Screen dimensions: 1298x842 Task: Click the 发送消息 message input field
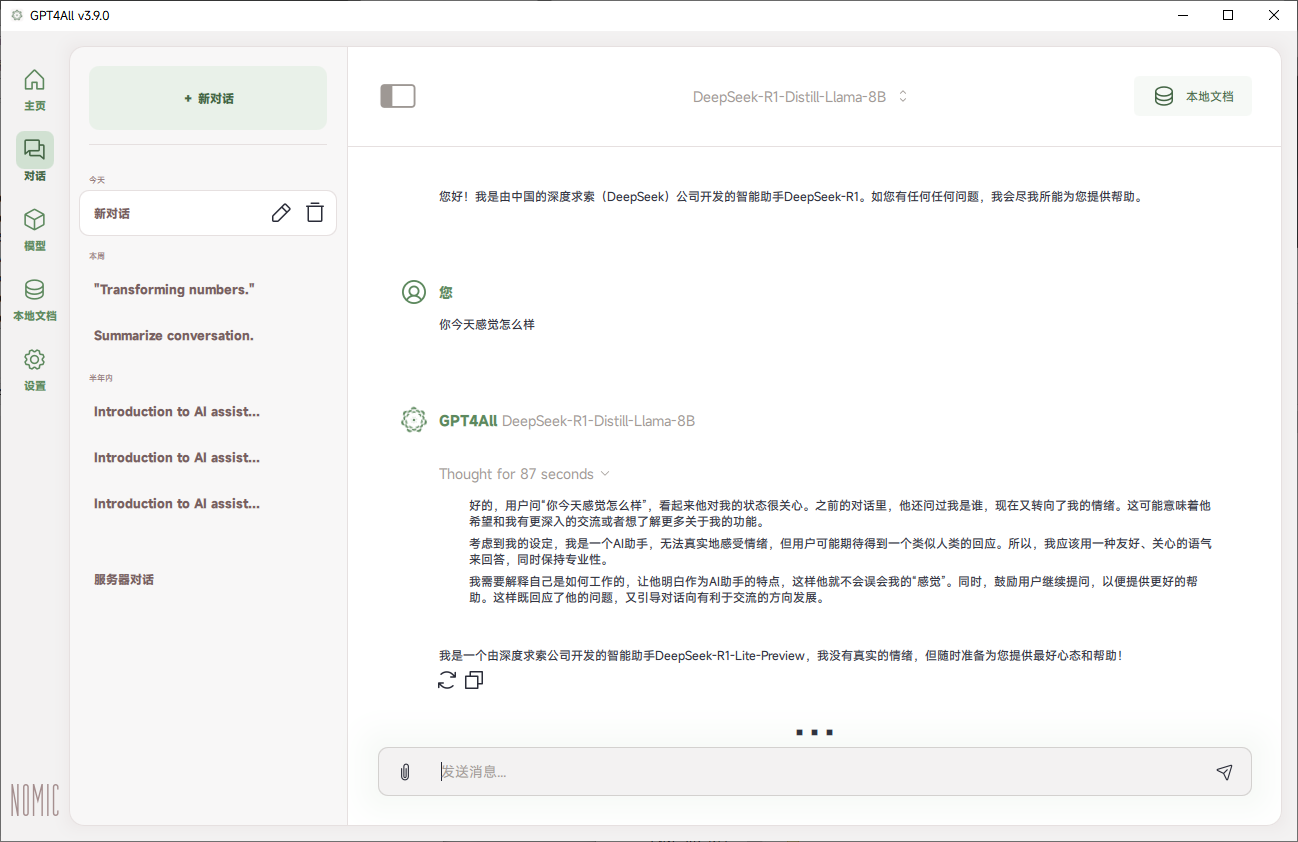click(815, 772)
